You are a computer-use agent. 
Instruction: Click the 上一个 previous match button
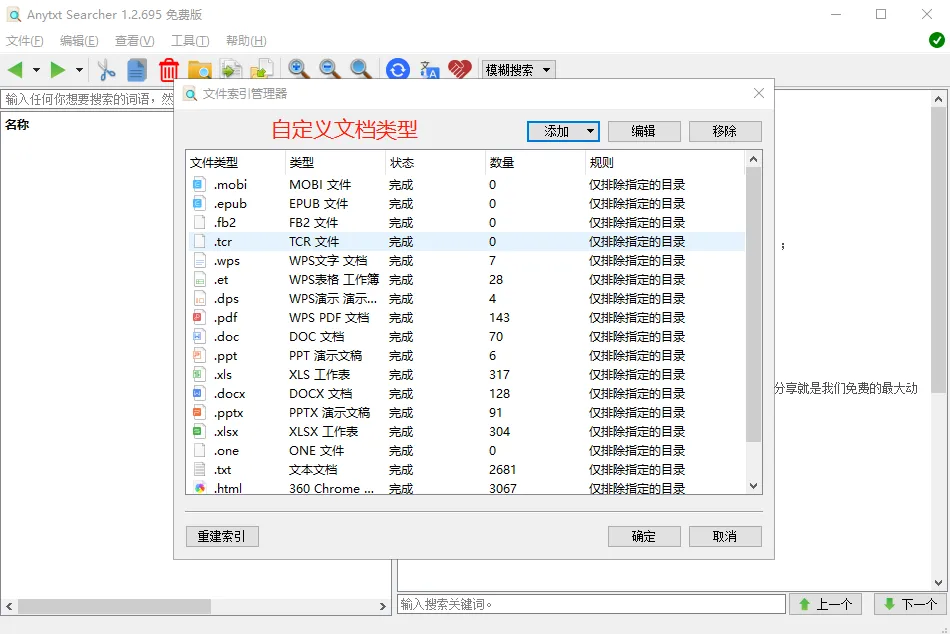point(825,604)
